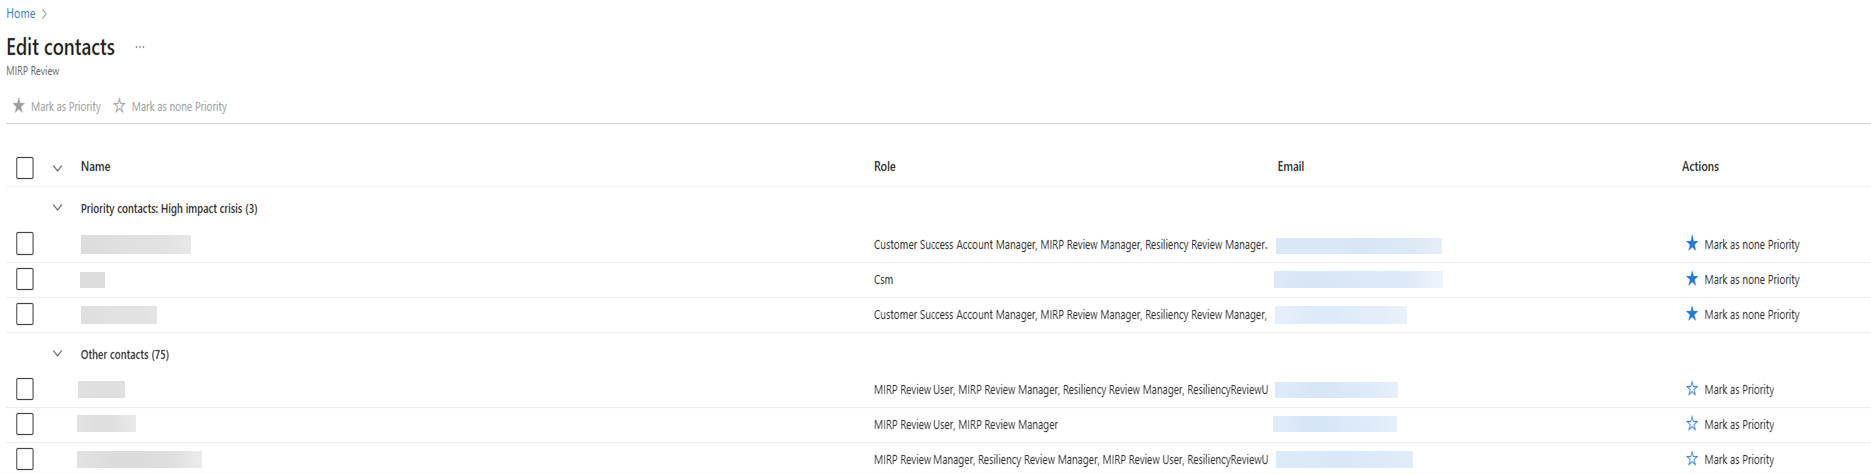Tick the select-all checkbox in header
This screenshot has height=474, width=1871.
click(x=25, y=168)
